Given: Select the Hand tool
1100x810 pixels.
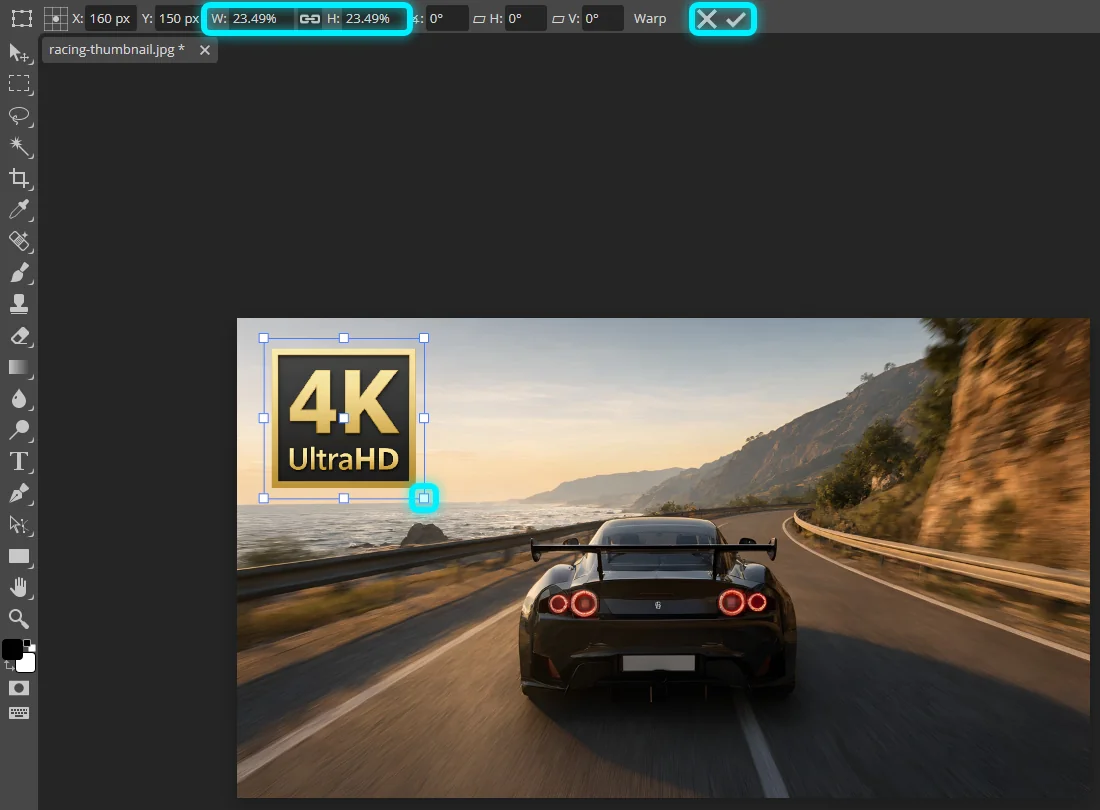Looking at the screenshot, I should (19, 588).
